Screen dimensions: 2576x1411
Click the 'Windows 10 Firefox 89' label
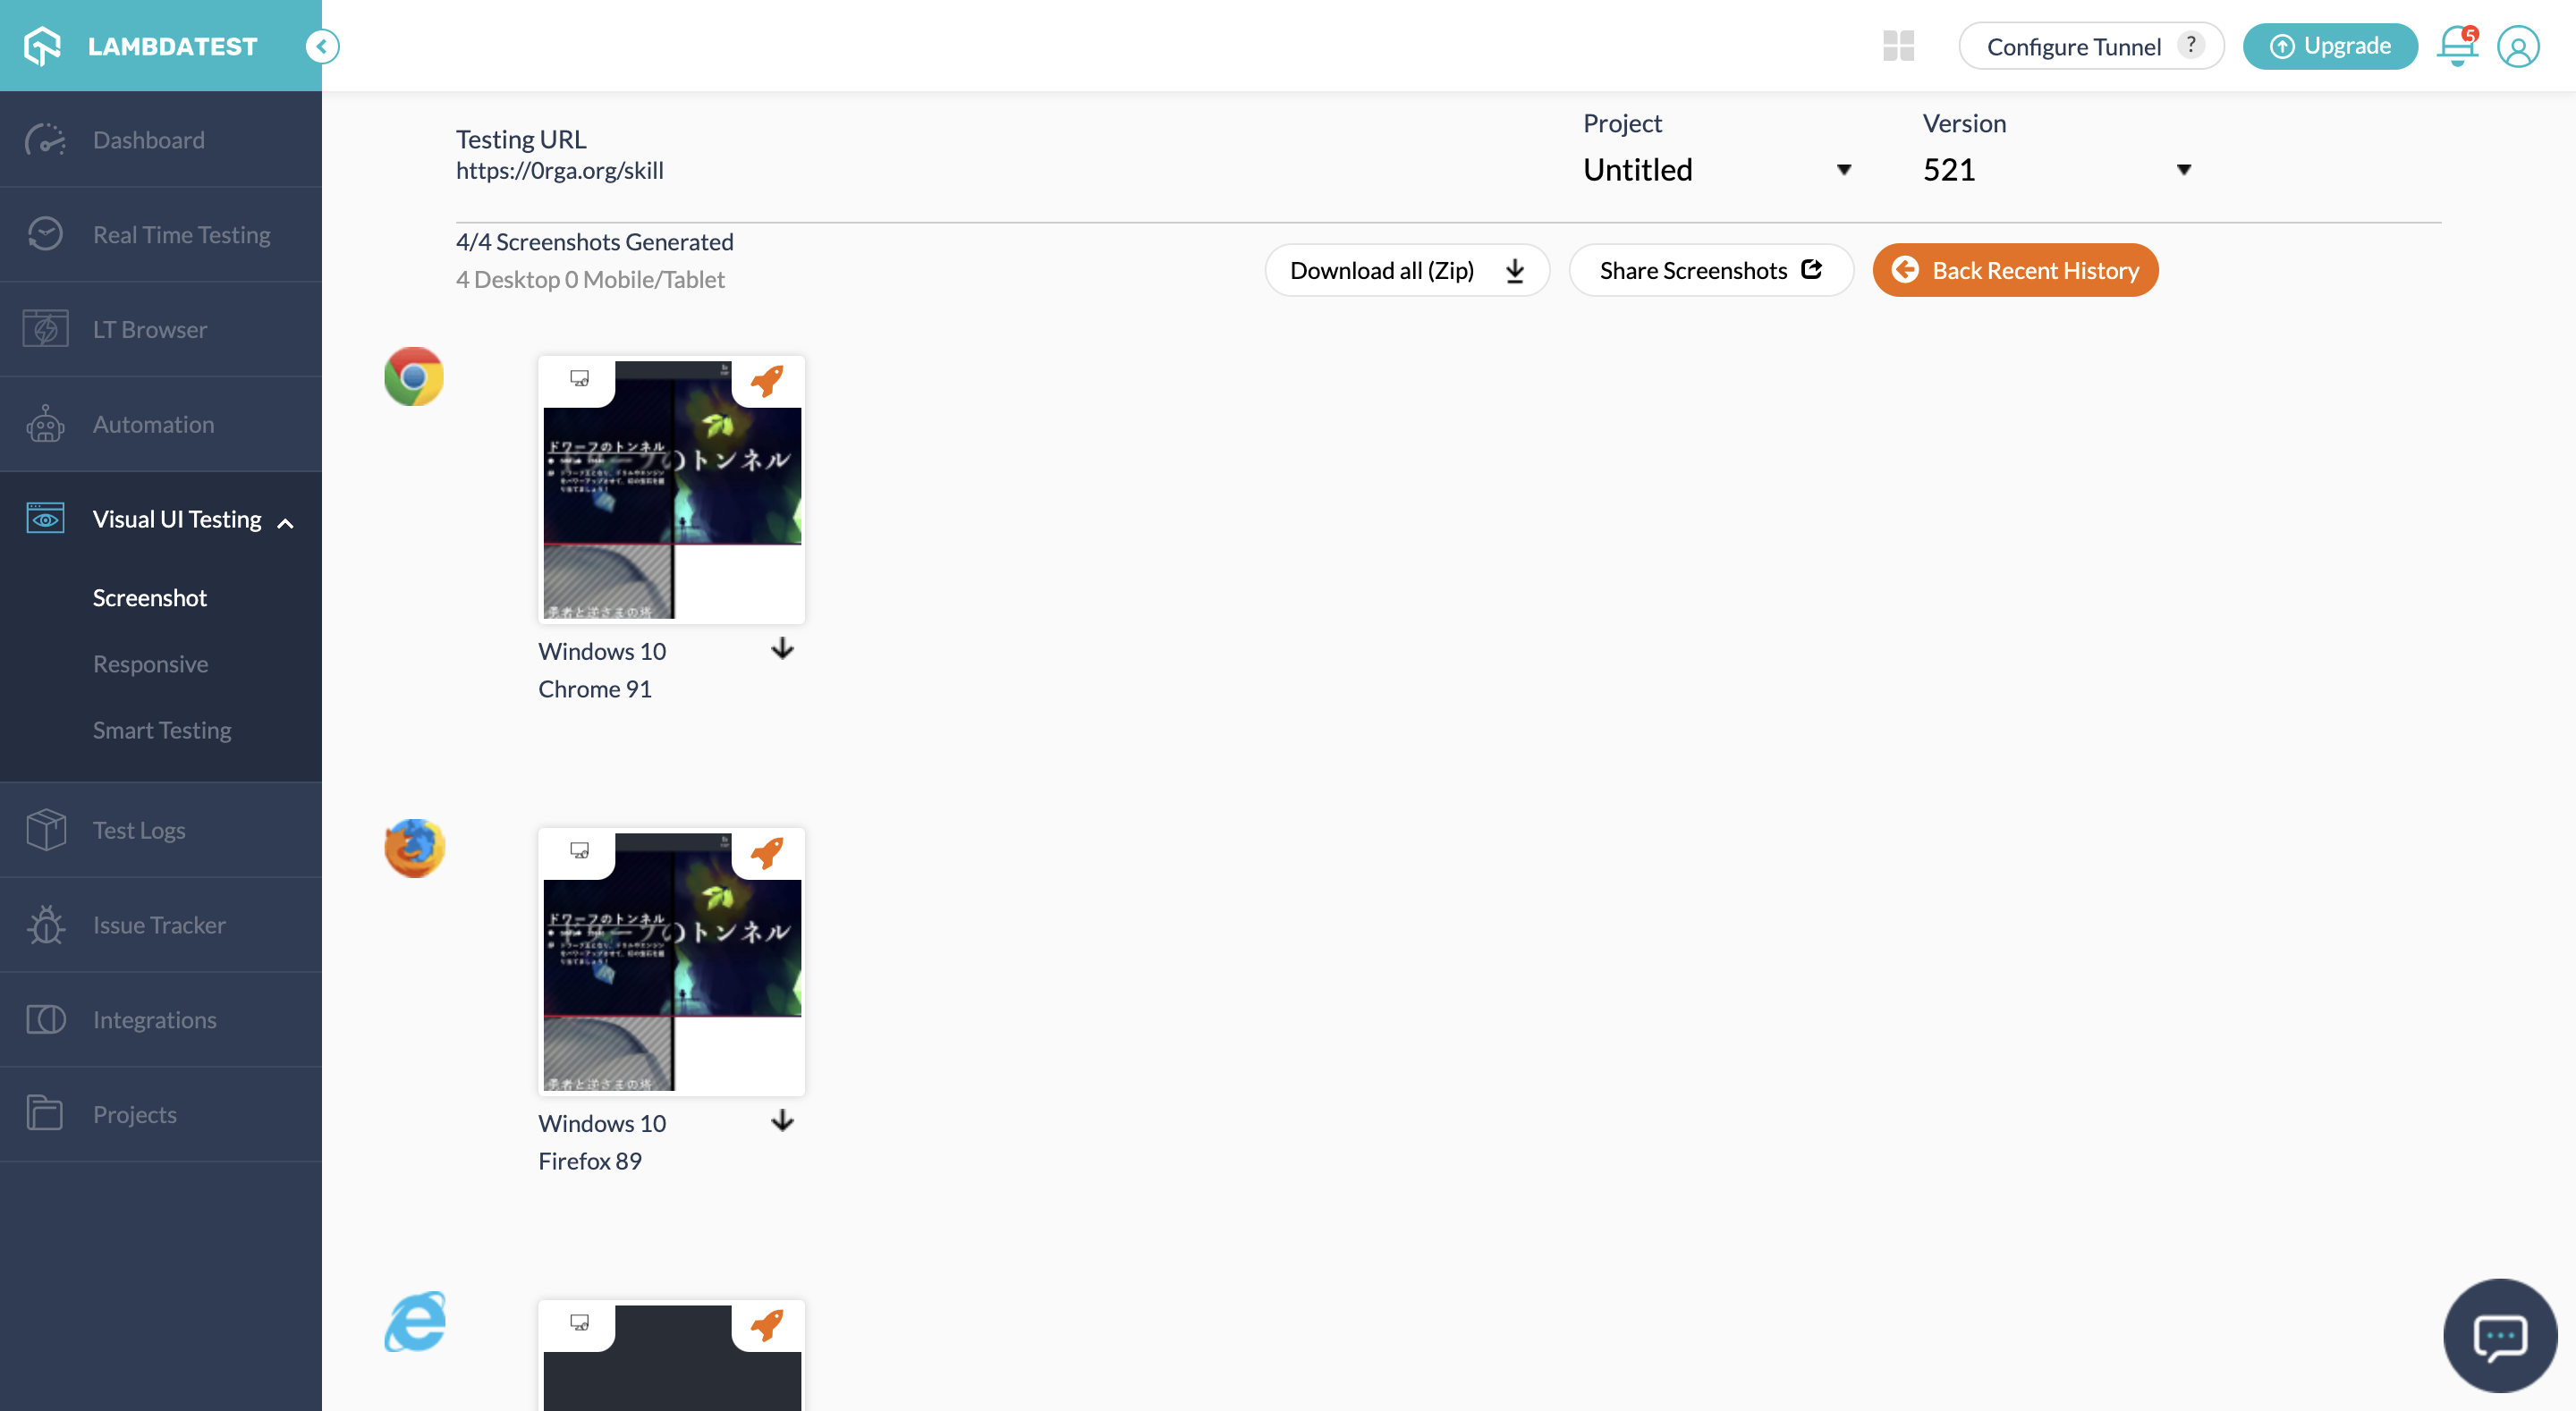point(602,1142)
